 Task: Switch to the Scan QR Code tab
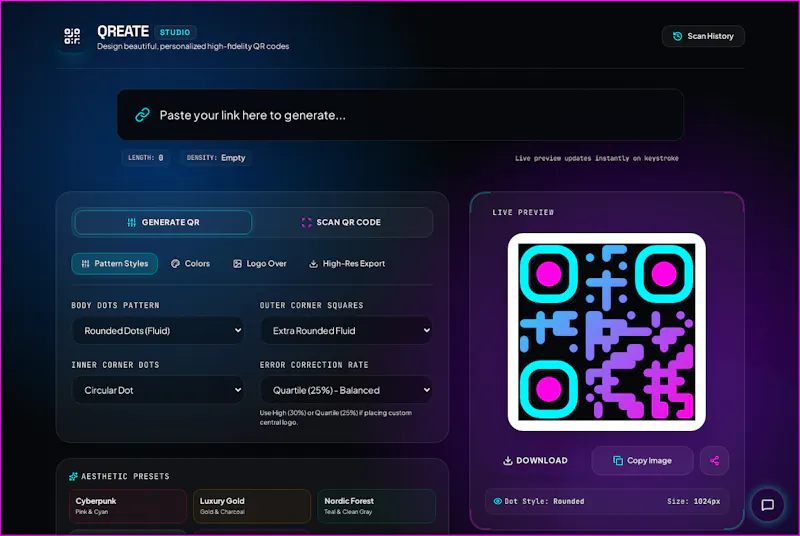point(341,222)
